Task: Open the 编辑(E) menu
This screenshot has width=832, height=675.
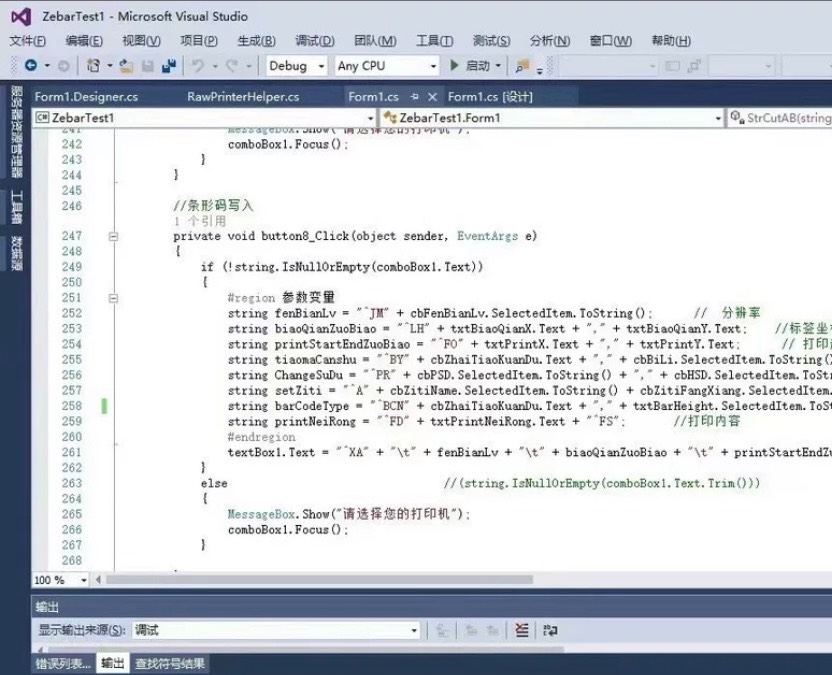Action: pyautogui.click(x=84, y=41)
